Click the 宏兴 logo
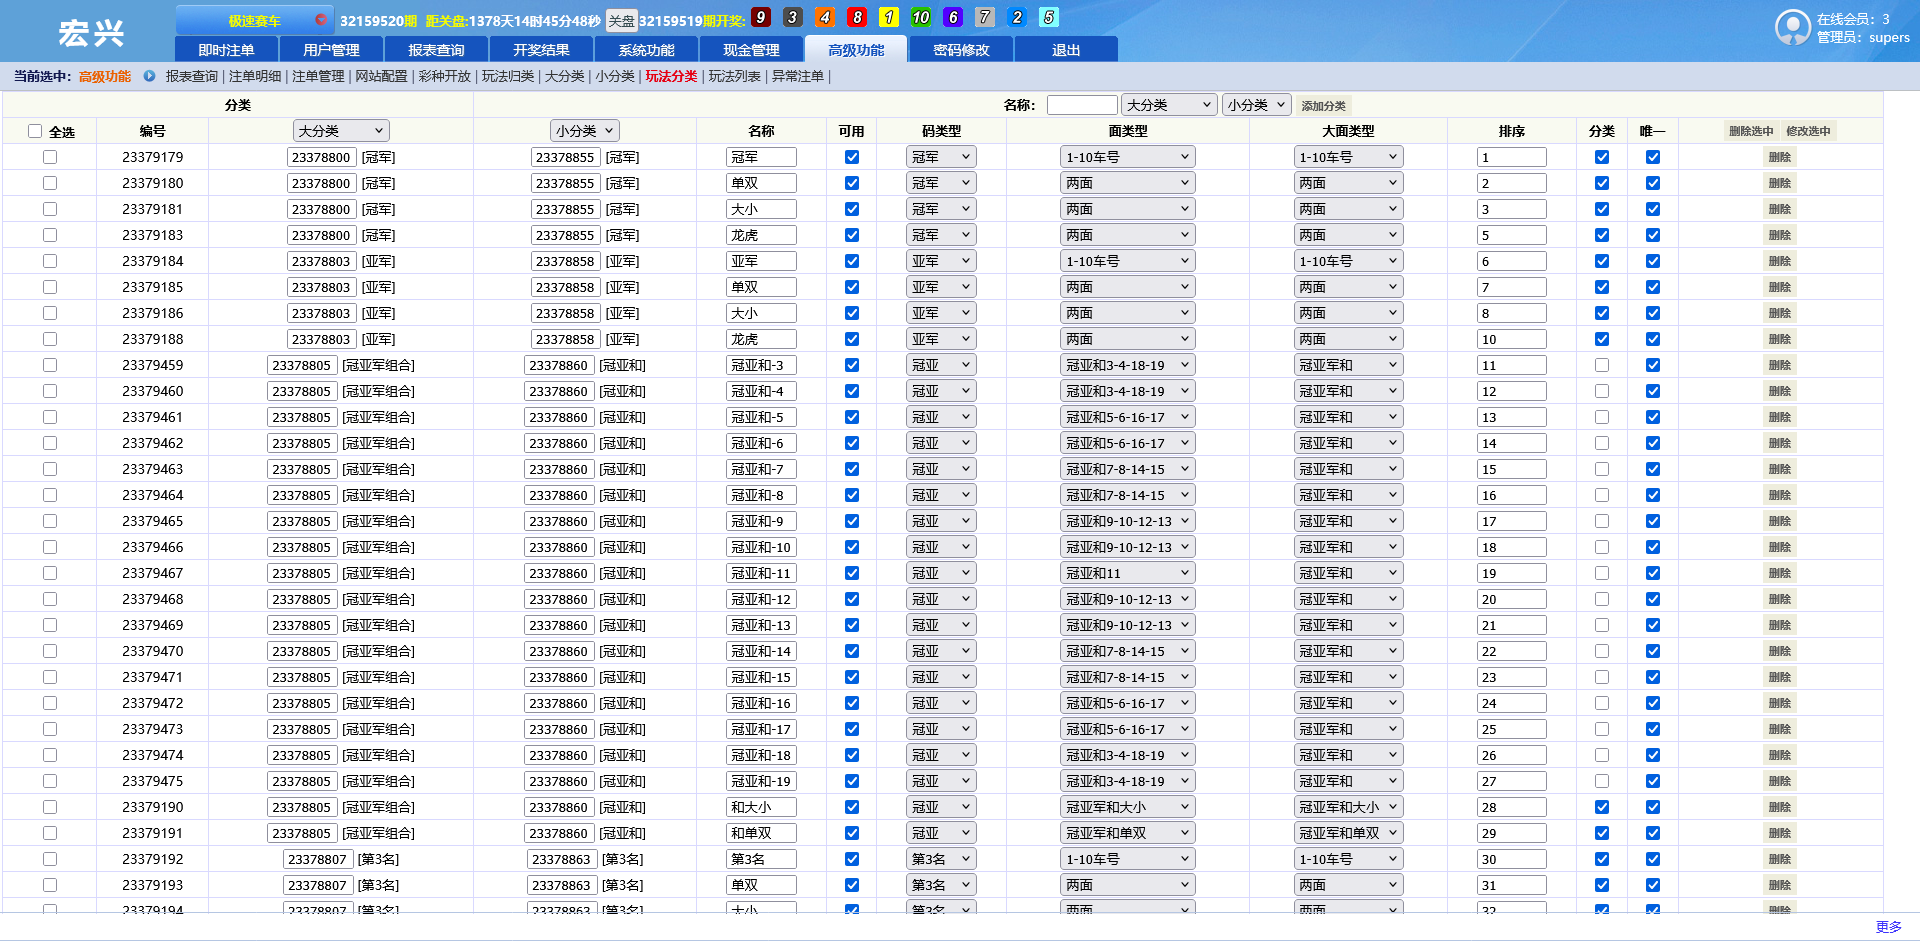 point(91,33)
